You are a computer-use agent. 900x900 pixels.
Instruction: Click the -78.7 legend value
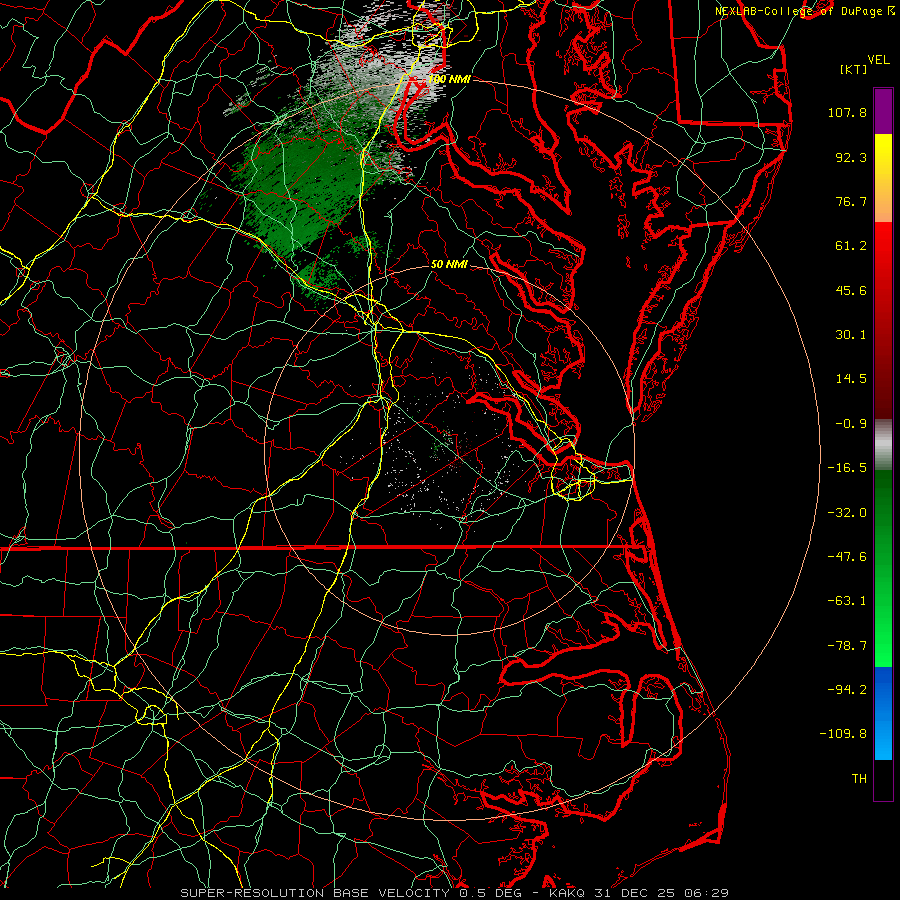pyautogui.click(x=847, y=646)
